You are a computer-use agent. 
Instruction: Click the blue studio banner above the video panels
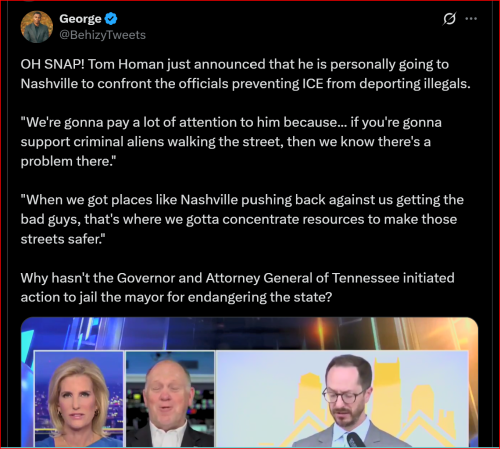(249, 333)
